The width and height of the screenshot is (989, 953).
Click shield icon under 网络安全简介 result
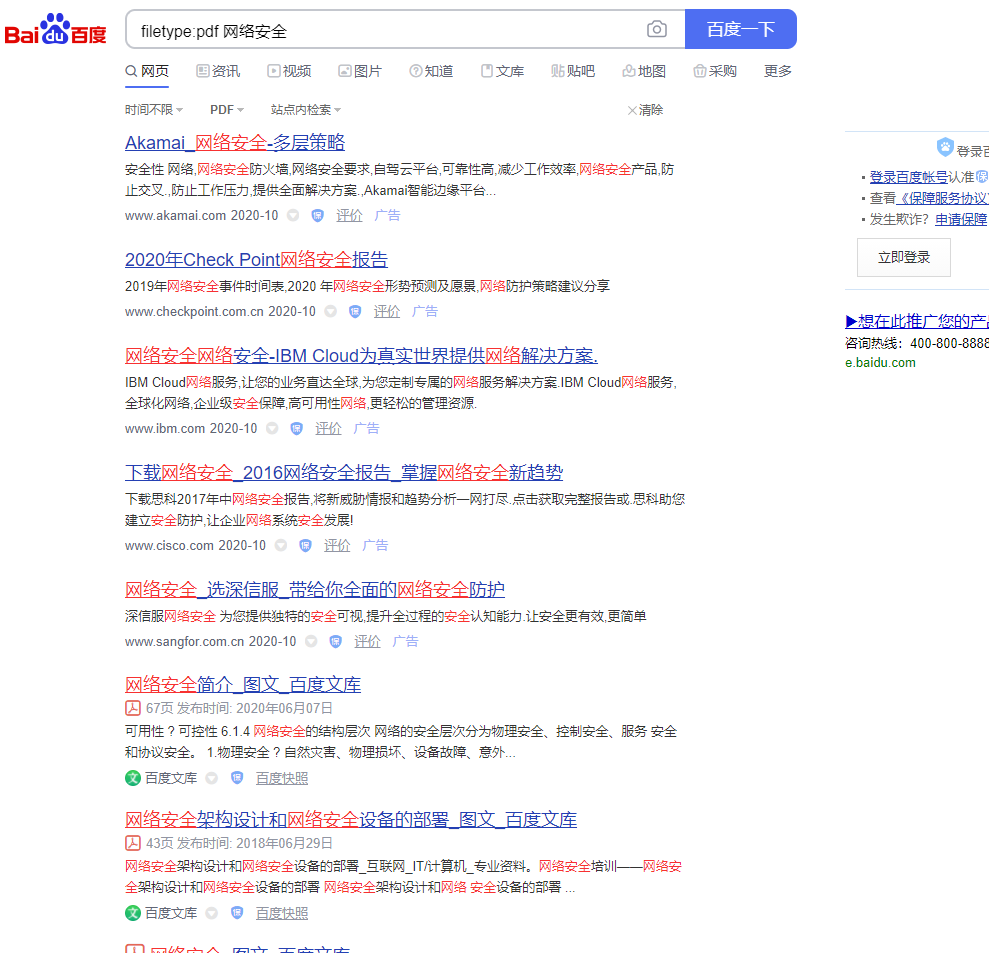coord(237,778)
